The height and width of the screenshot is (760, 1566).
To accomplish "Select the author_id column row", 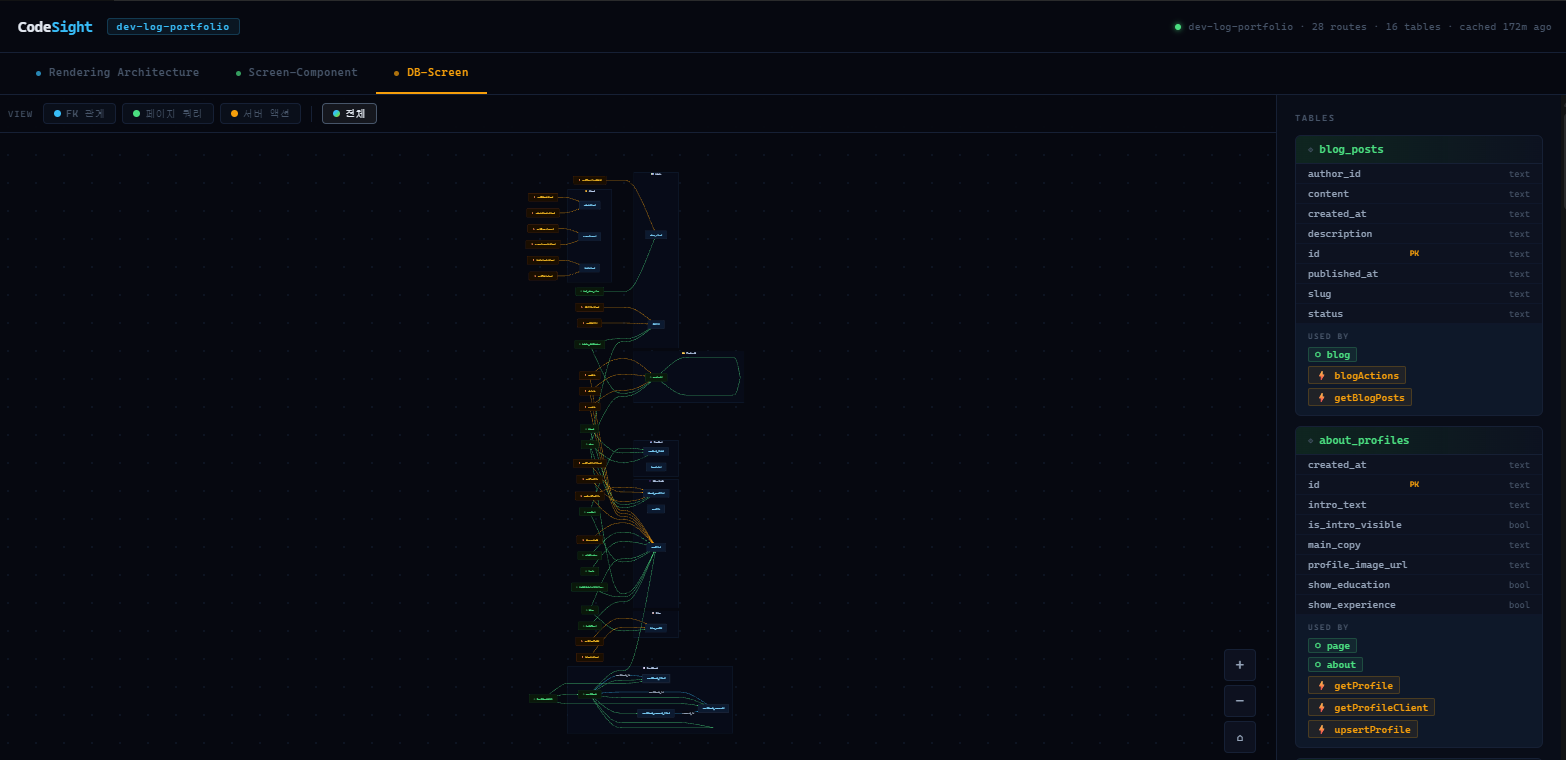I will coord(1419,174).
